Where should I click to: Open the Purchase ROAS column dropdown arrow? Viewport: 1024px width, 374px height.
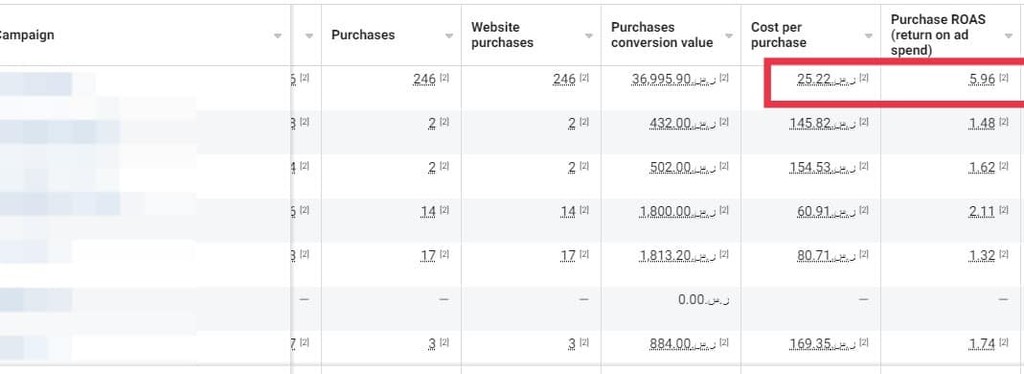(x=1008, y=36)
